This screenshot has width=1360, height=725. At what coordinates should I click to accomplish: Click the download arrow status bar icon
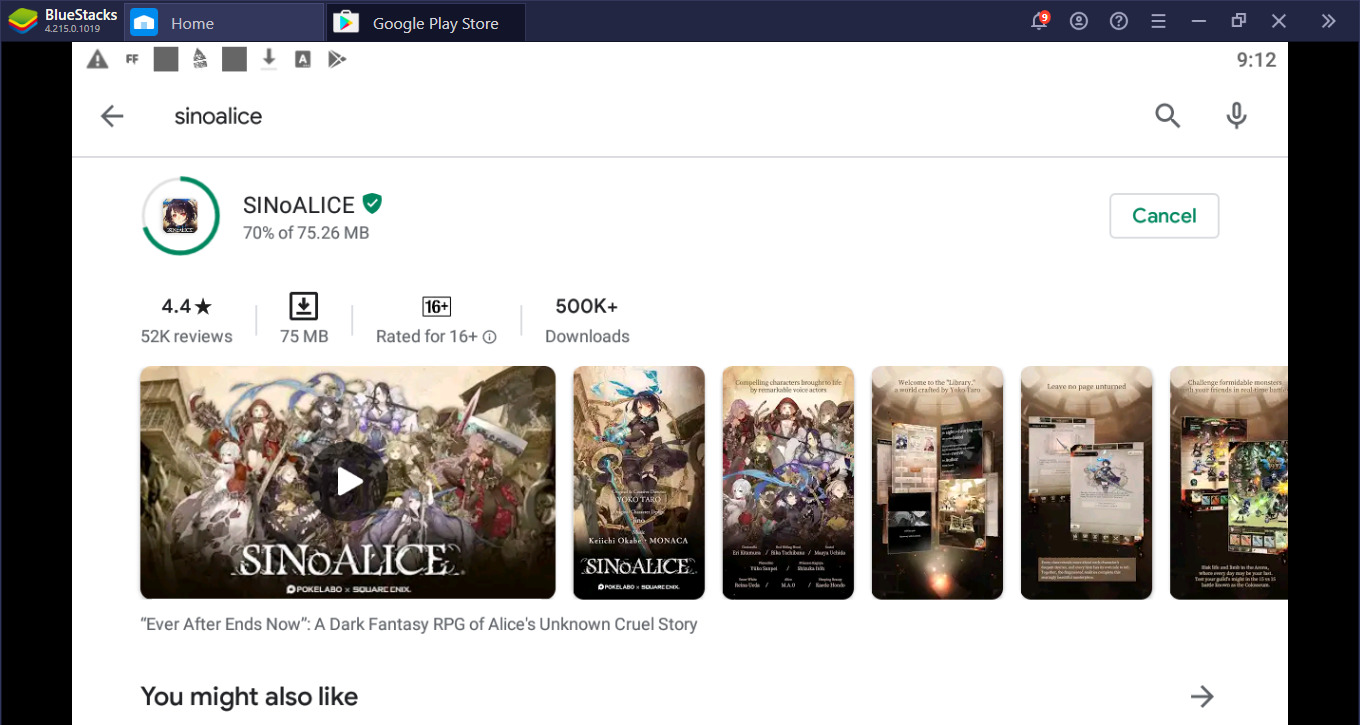coord(268,59)
